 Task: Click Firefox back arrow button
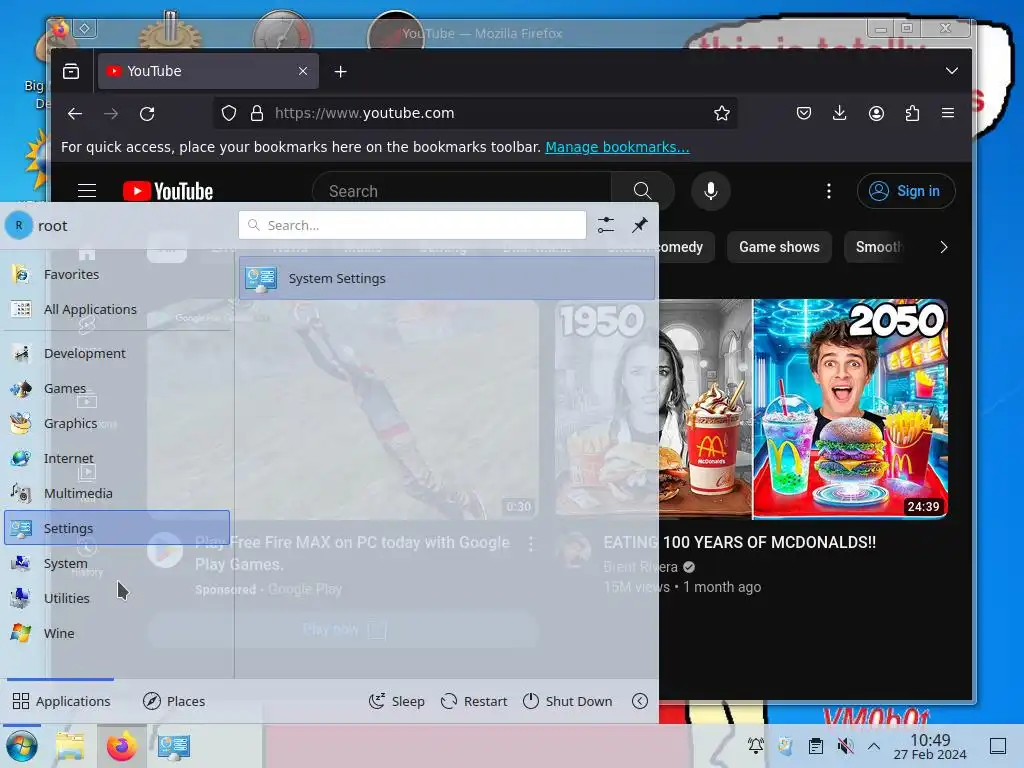point(75,114)
